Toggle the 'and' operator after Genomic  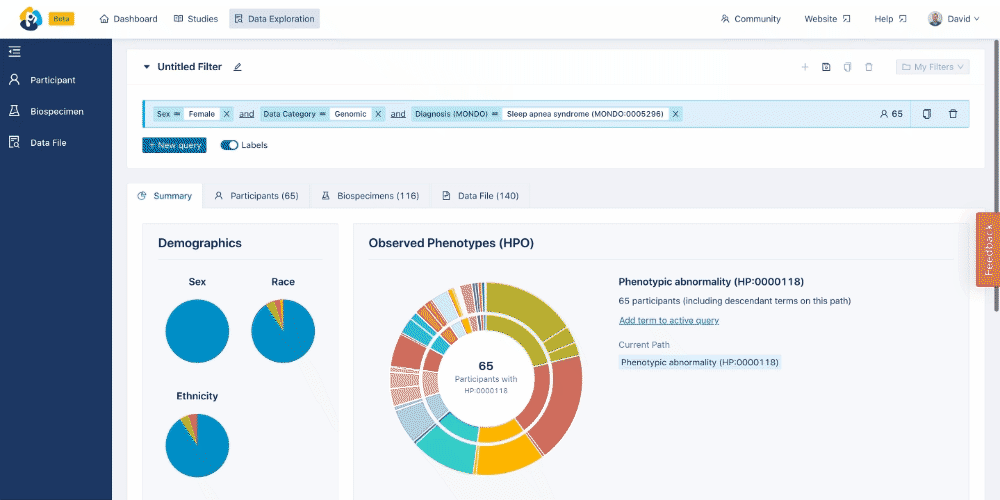pyautogui.click(x=398, y=114)
